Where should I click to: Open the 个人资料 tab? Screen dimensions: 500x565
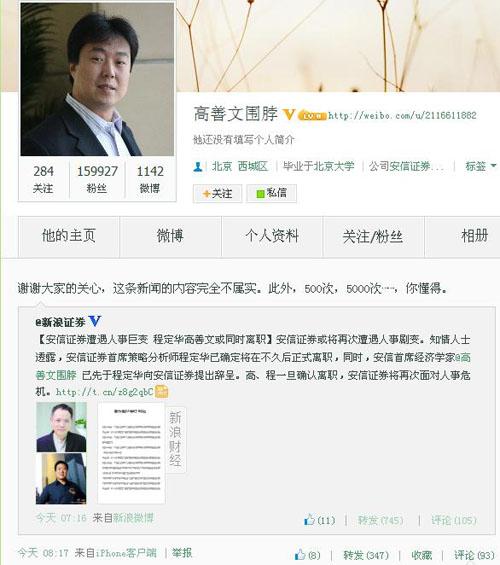pos(272,236)
